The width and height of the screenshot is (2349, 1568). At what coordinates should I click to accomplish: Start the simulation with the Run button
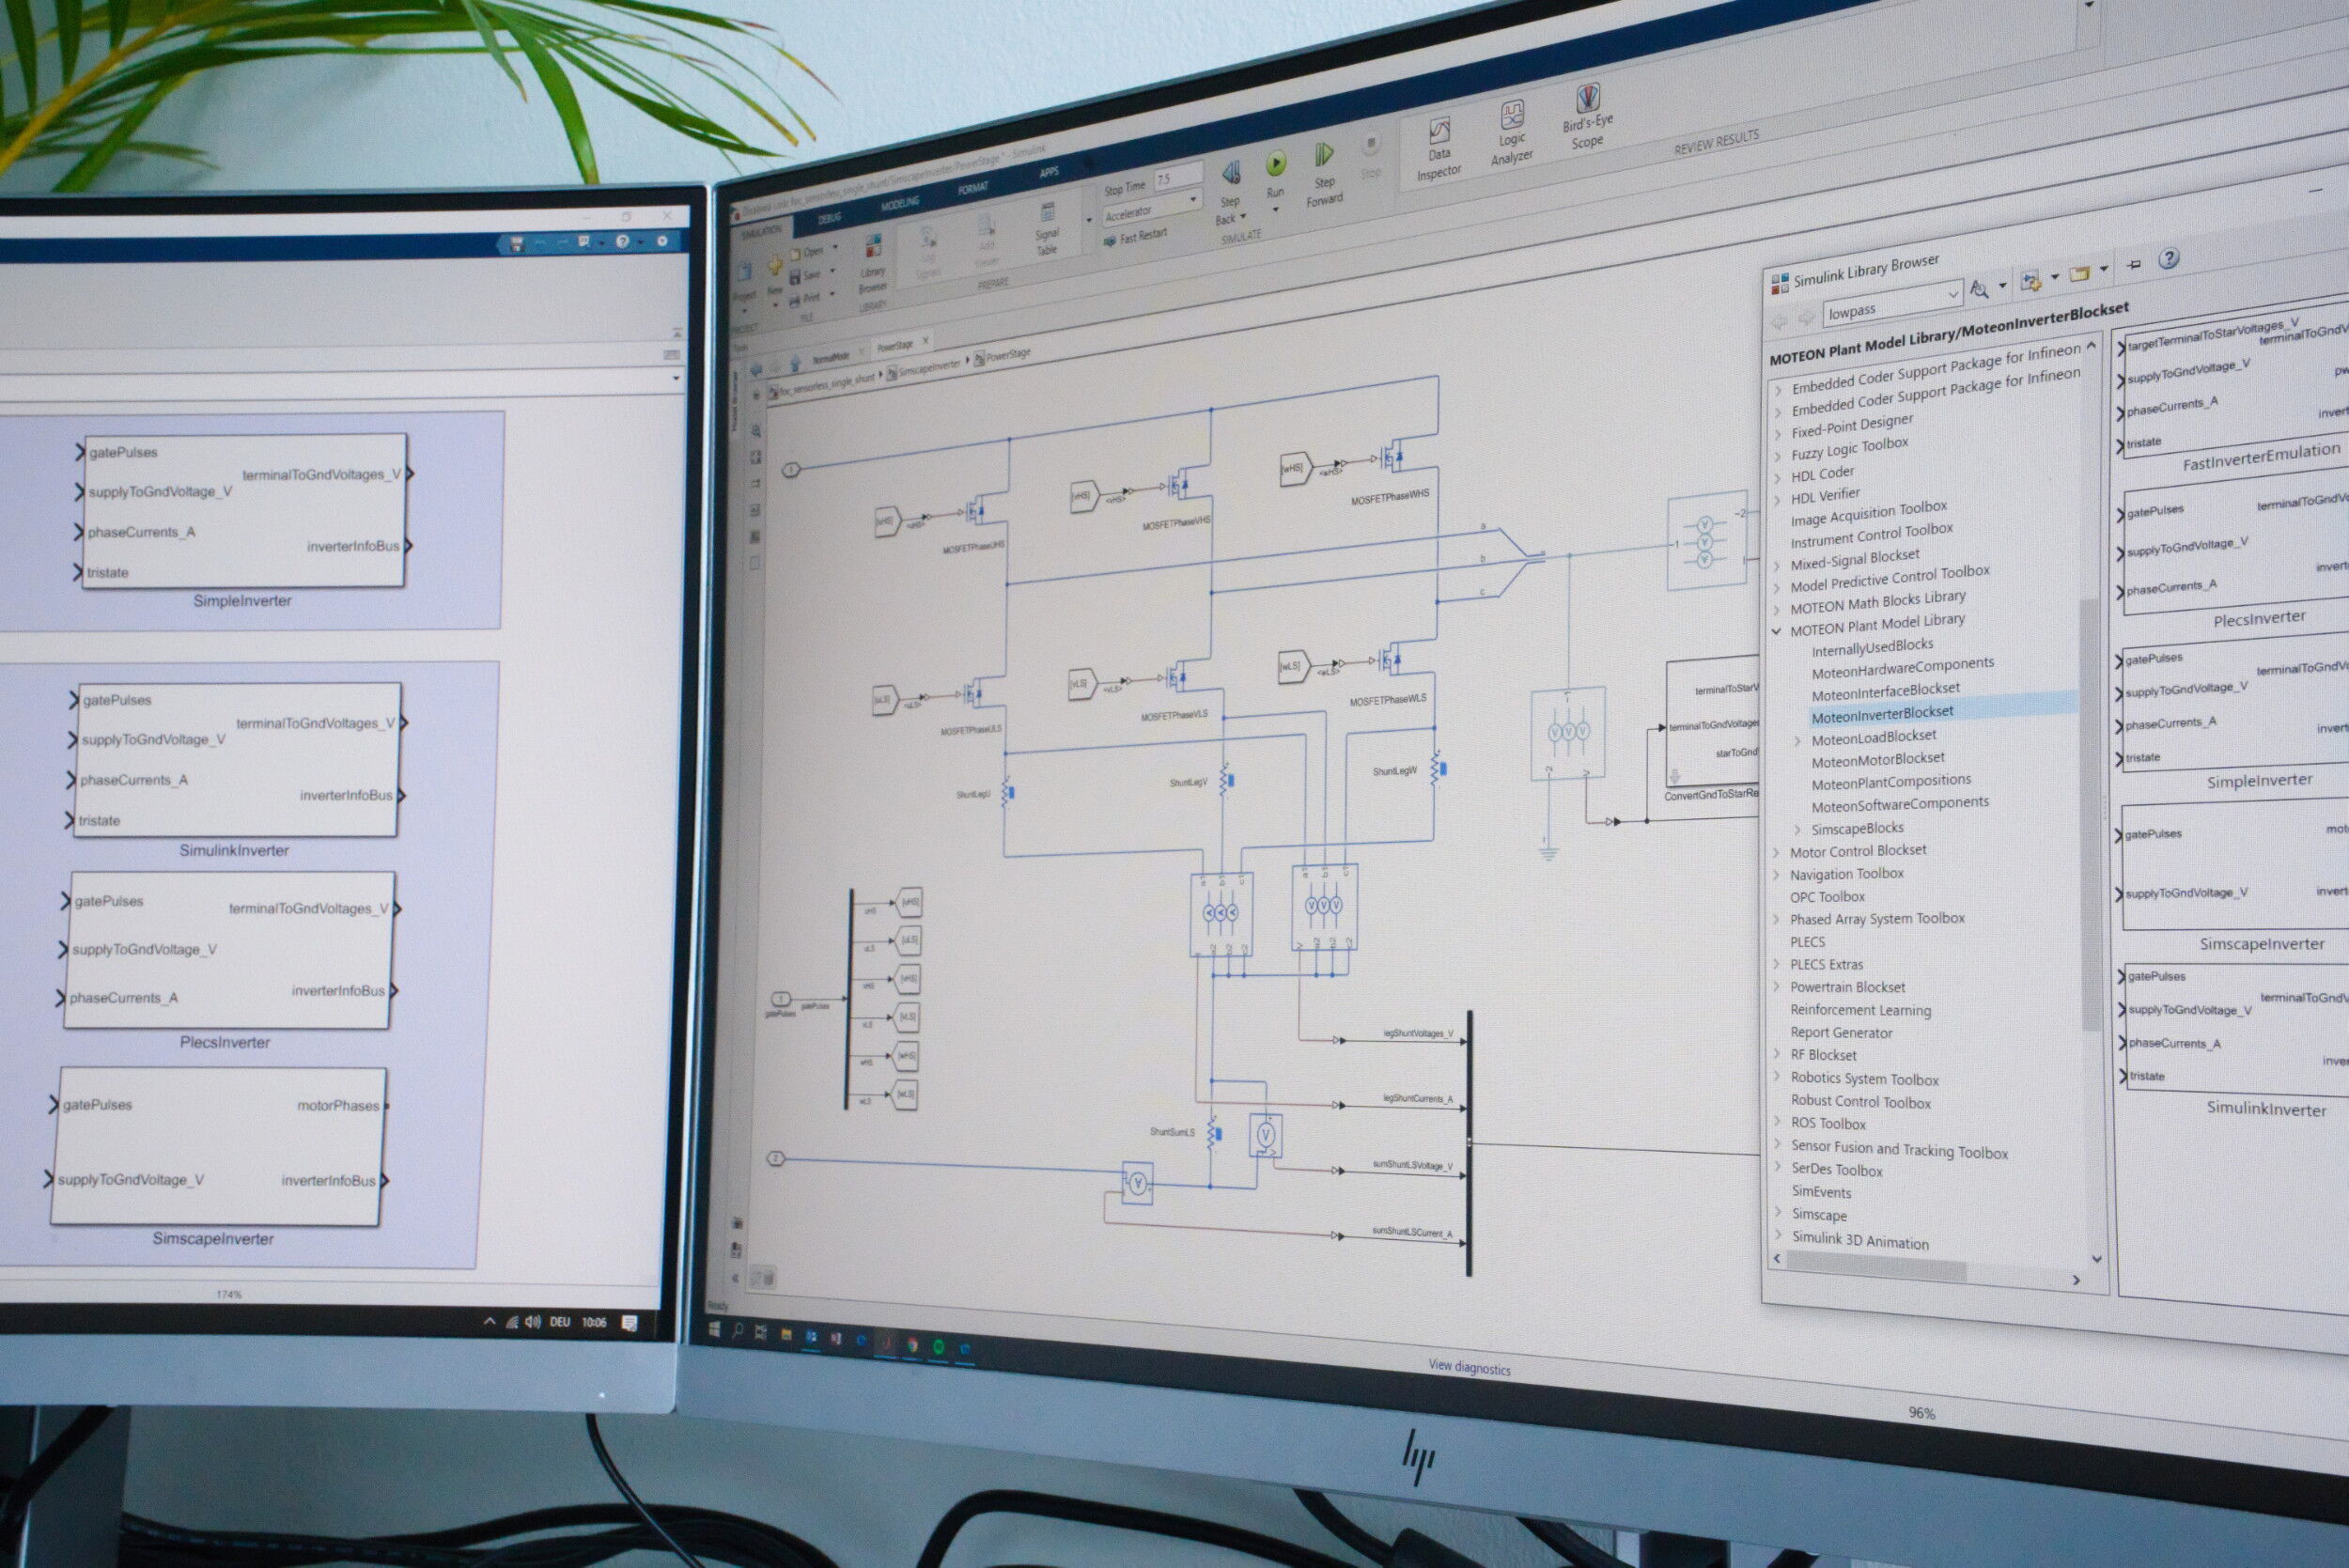1276,164
